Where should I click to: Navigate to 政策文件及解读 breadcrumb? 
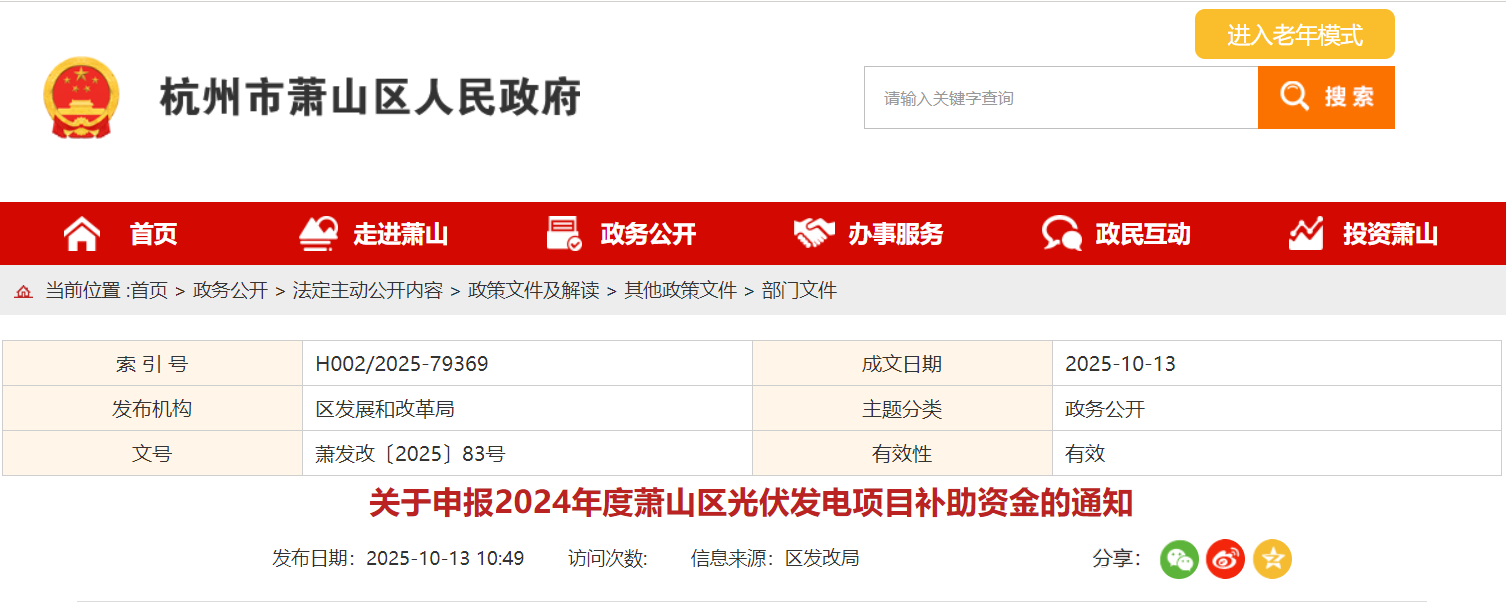tap(534, 291)
